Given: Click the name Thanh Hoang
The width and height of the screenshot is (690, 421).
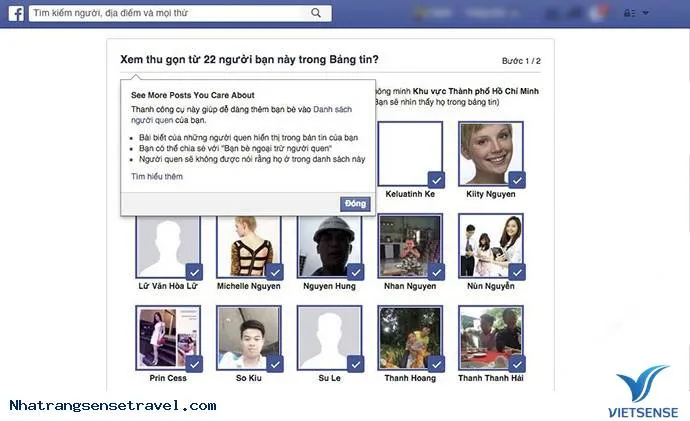Looking at the screenshot, I should coord(410,378).
